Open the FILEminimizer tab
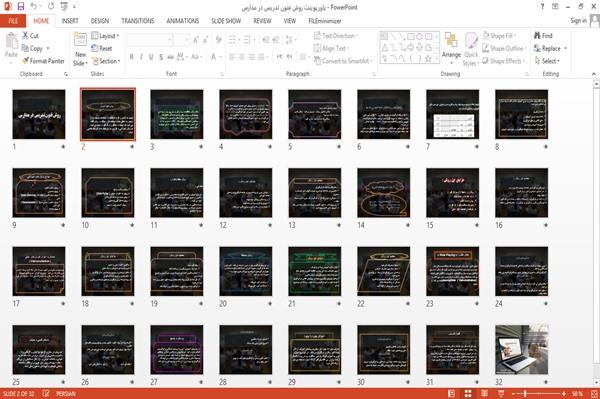600x399 pixels. (325, 21)
